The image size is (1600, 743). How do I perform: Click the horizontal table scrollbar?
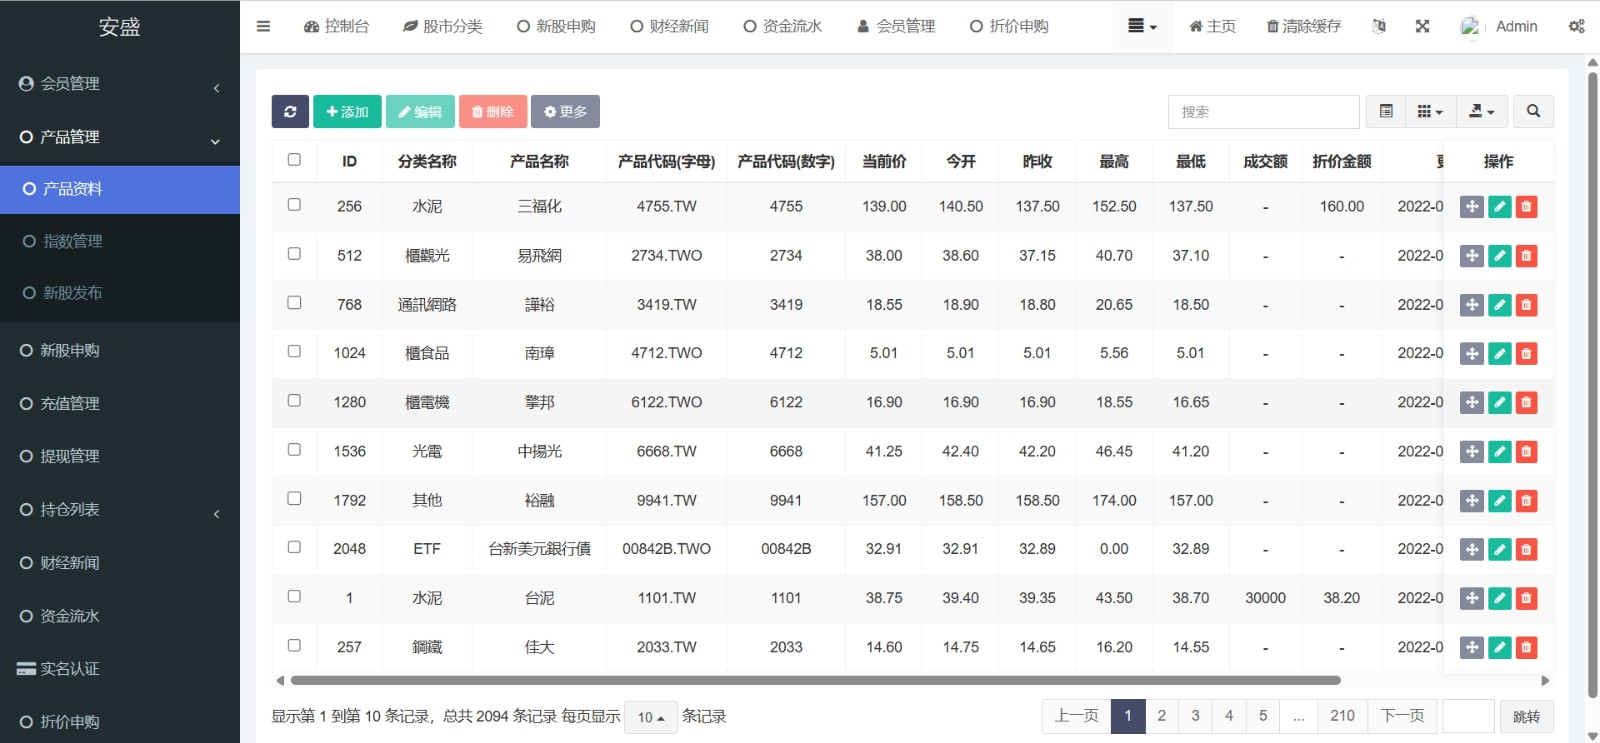click(815, 680)
